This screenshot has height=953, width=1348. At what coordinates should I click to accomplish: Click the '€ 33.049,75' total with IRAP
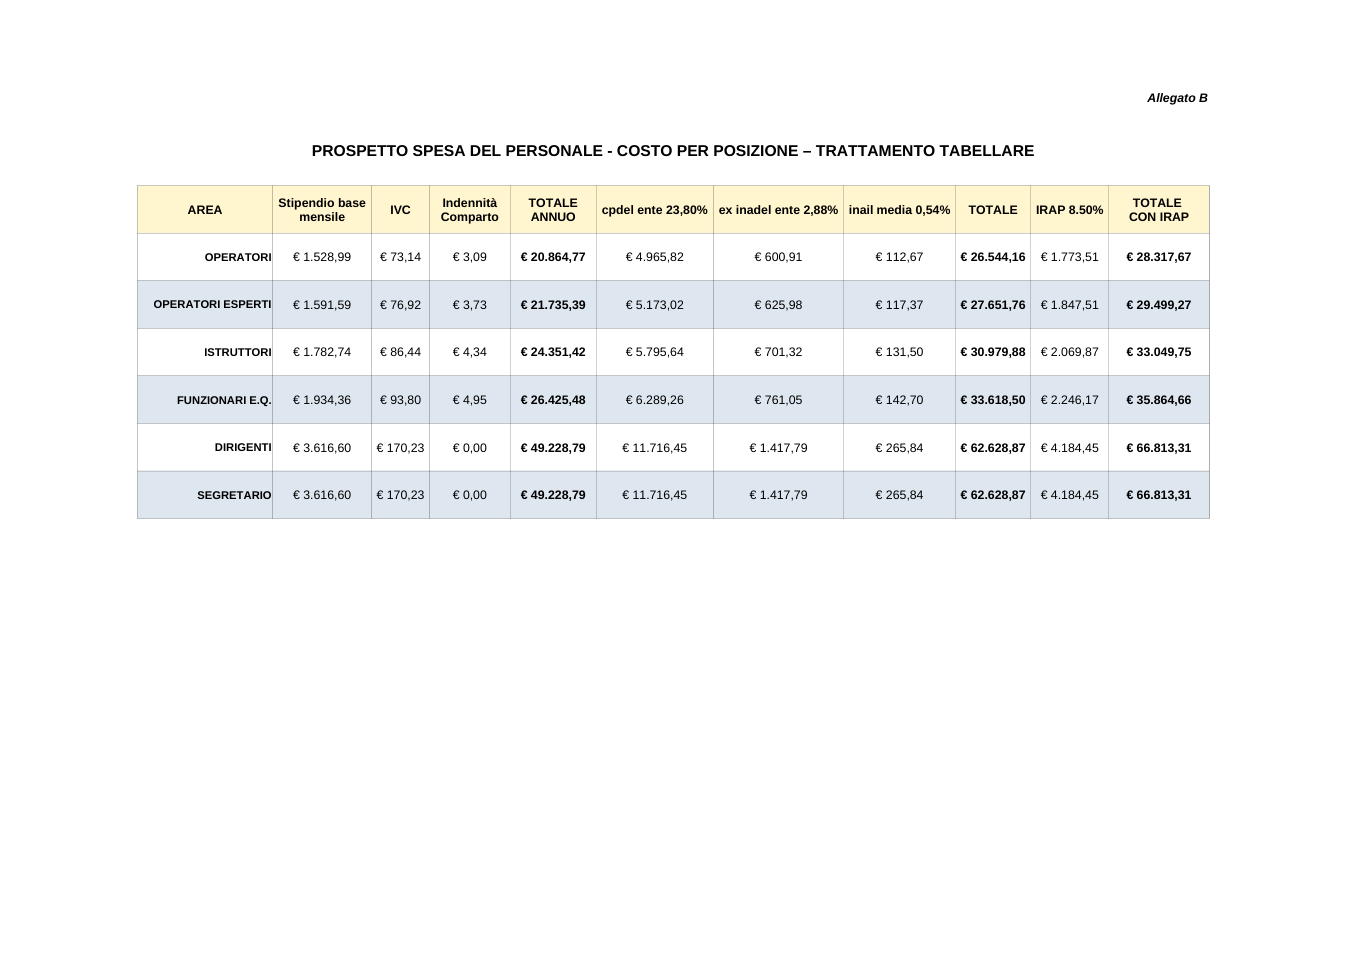tap(1159, 352)
